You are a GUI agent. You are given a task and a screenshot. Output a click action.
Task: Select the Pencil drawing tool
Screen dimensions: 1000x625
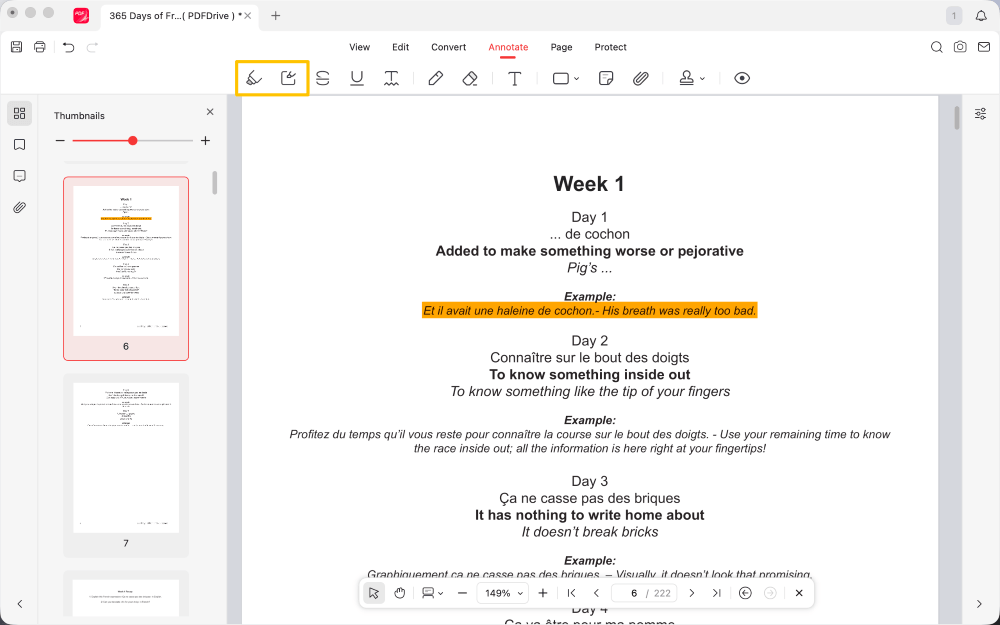click(x=435, y=78)
